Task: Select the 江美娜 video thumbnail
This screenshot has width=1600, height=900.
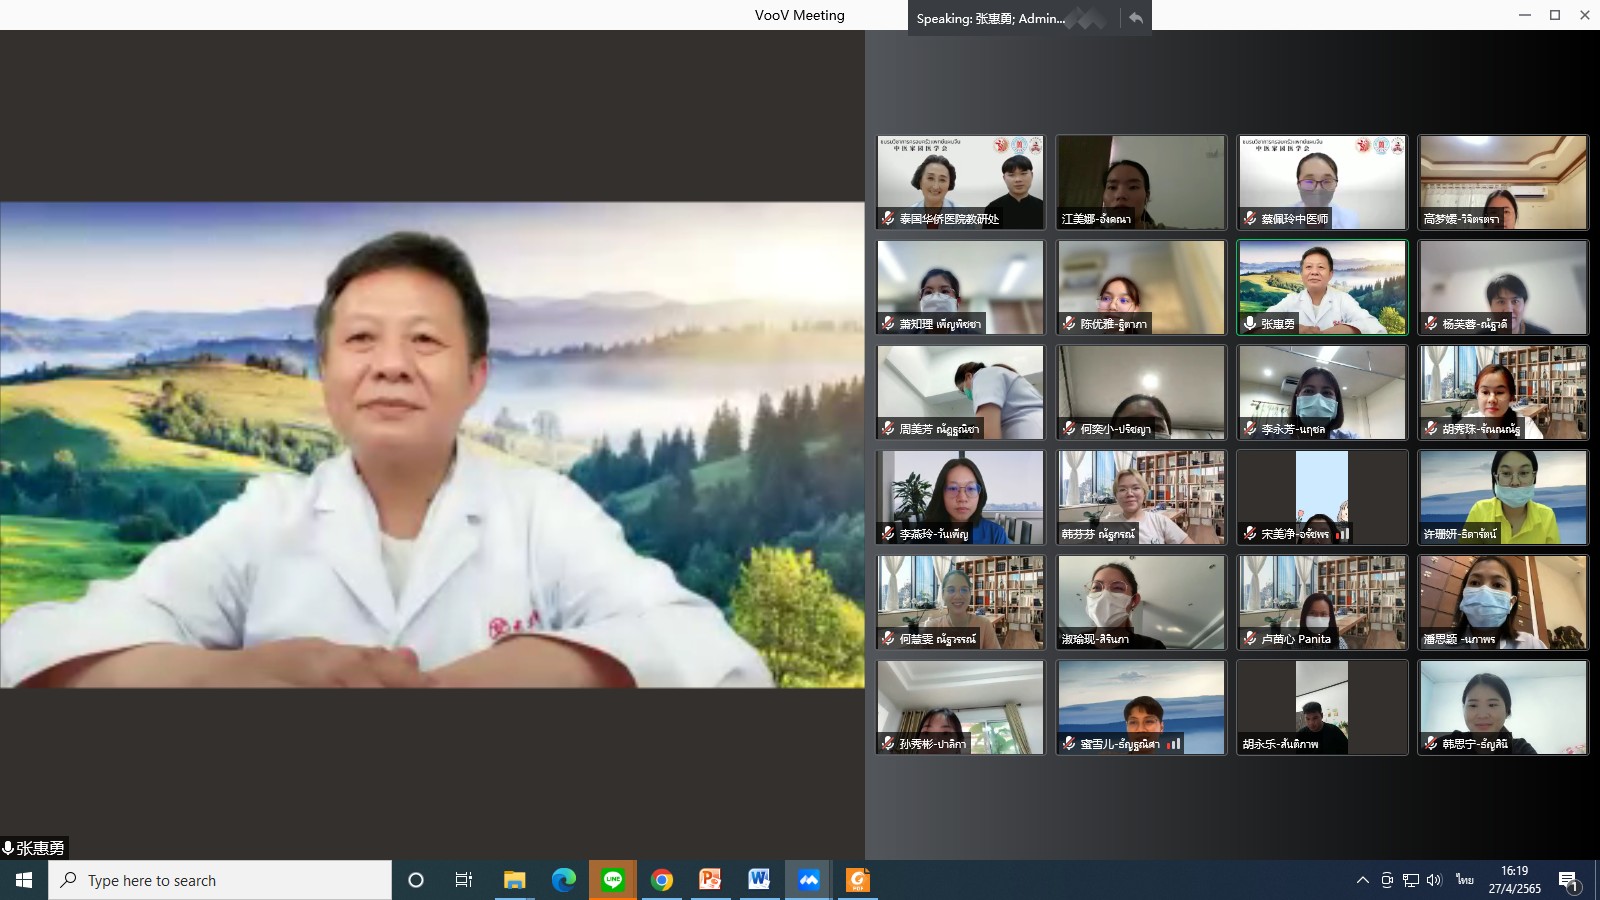Action: pos(1141,182)
